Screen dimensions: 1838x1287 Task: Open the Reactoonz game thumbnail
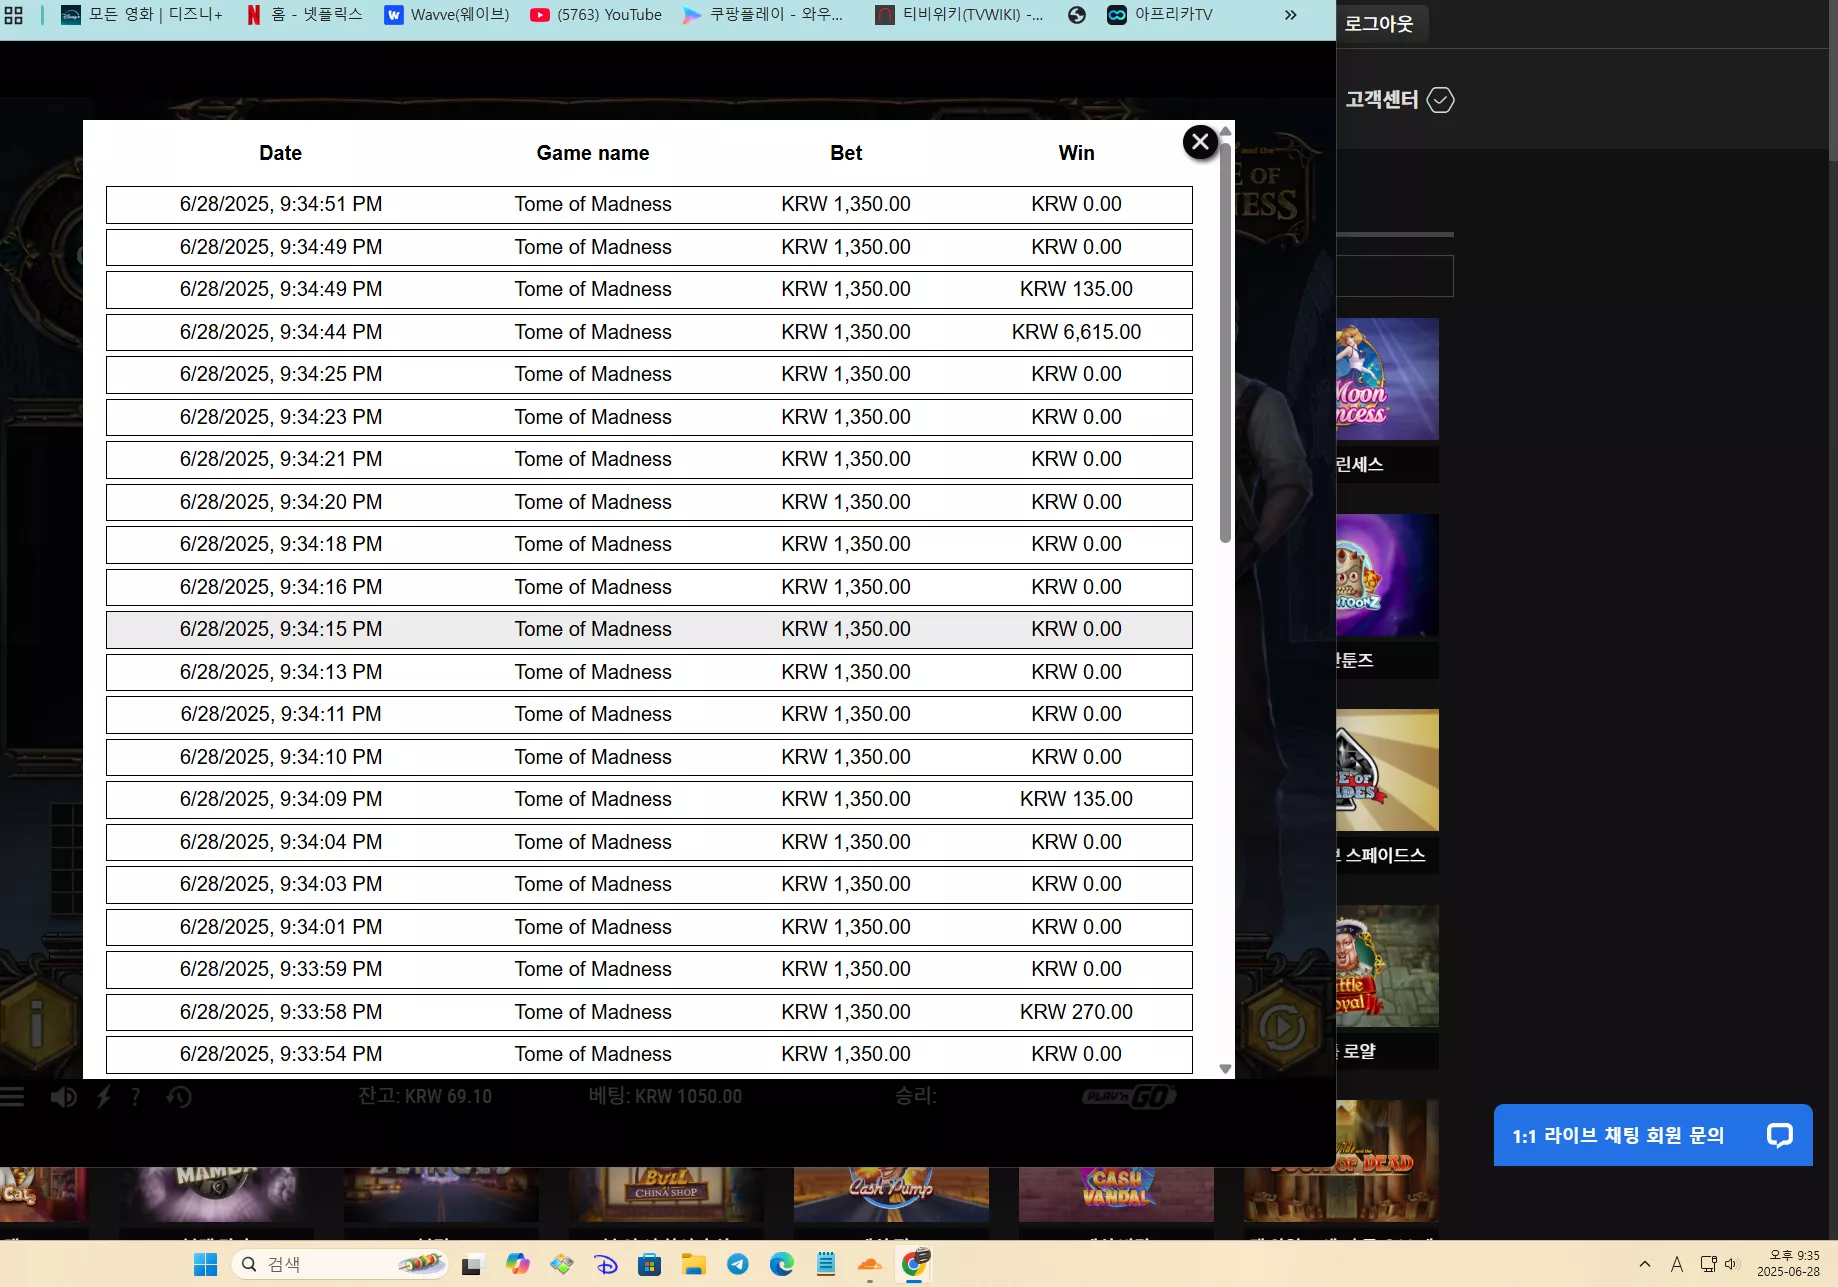1388,575
